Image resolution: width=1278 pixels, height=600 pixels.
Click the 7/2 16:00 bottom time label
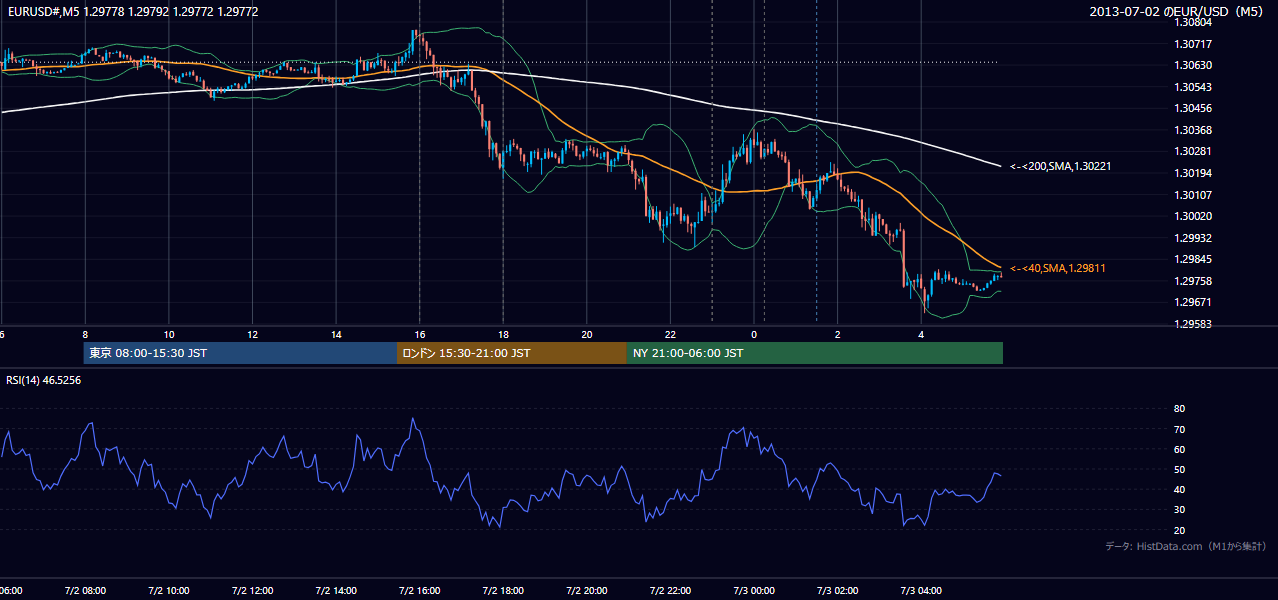[x=419, y=590]
